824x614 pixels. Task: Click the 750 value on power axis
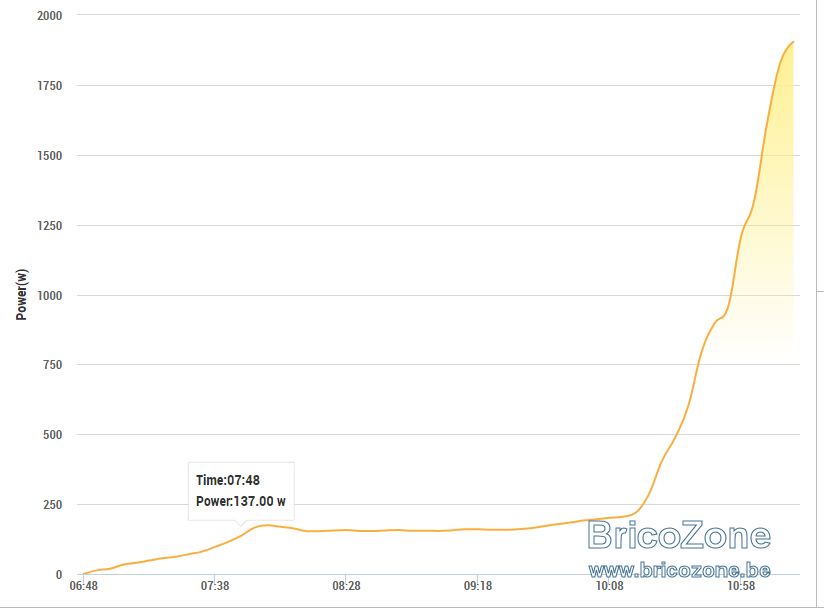pyautogui.click(x=53, y=365)
